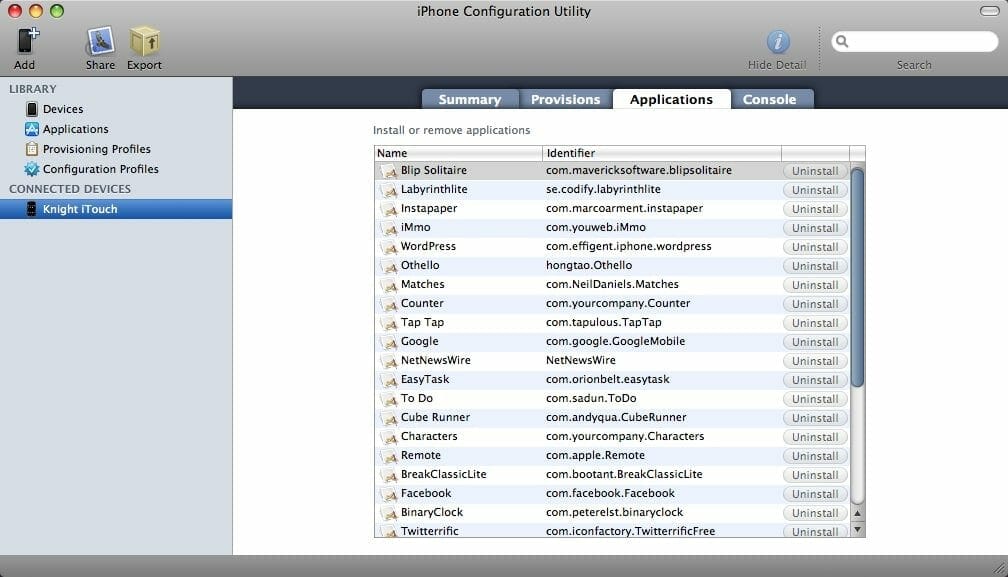Select the Knight iTouch connected device
Screen dimensions: 1008x577
(79, 209)
